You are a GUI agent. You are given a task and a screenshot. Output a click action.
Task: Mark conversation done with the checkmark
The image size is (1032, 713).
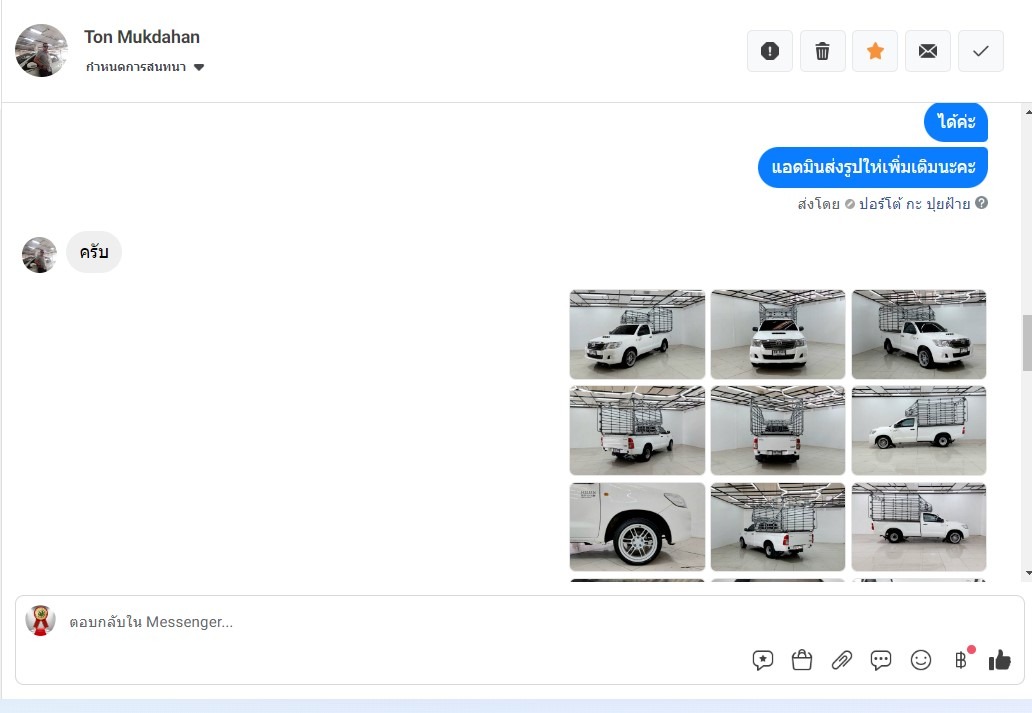pyautogui.click(x=981, y=51)
